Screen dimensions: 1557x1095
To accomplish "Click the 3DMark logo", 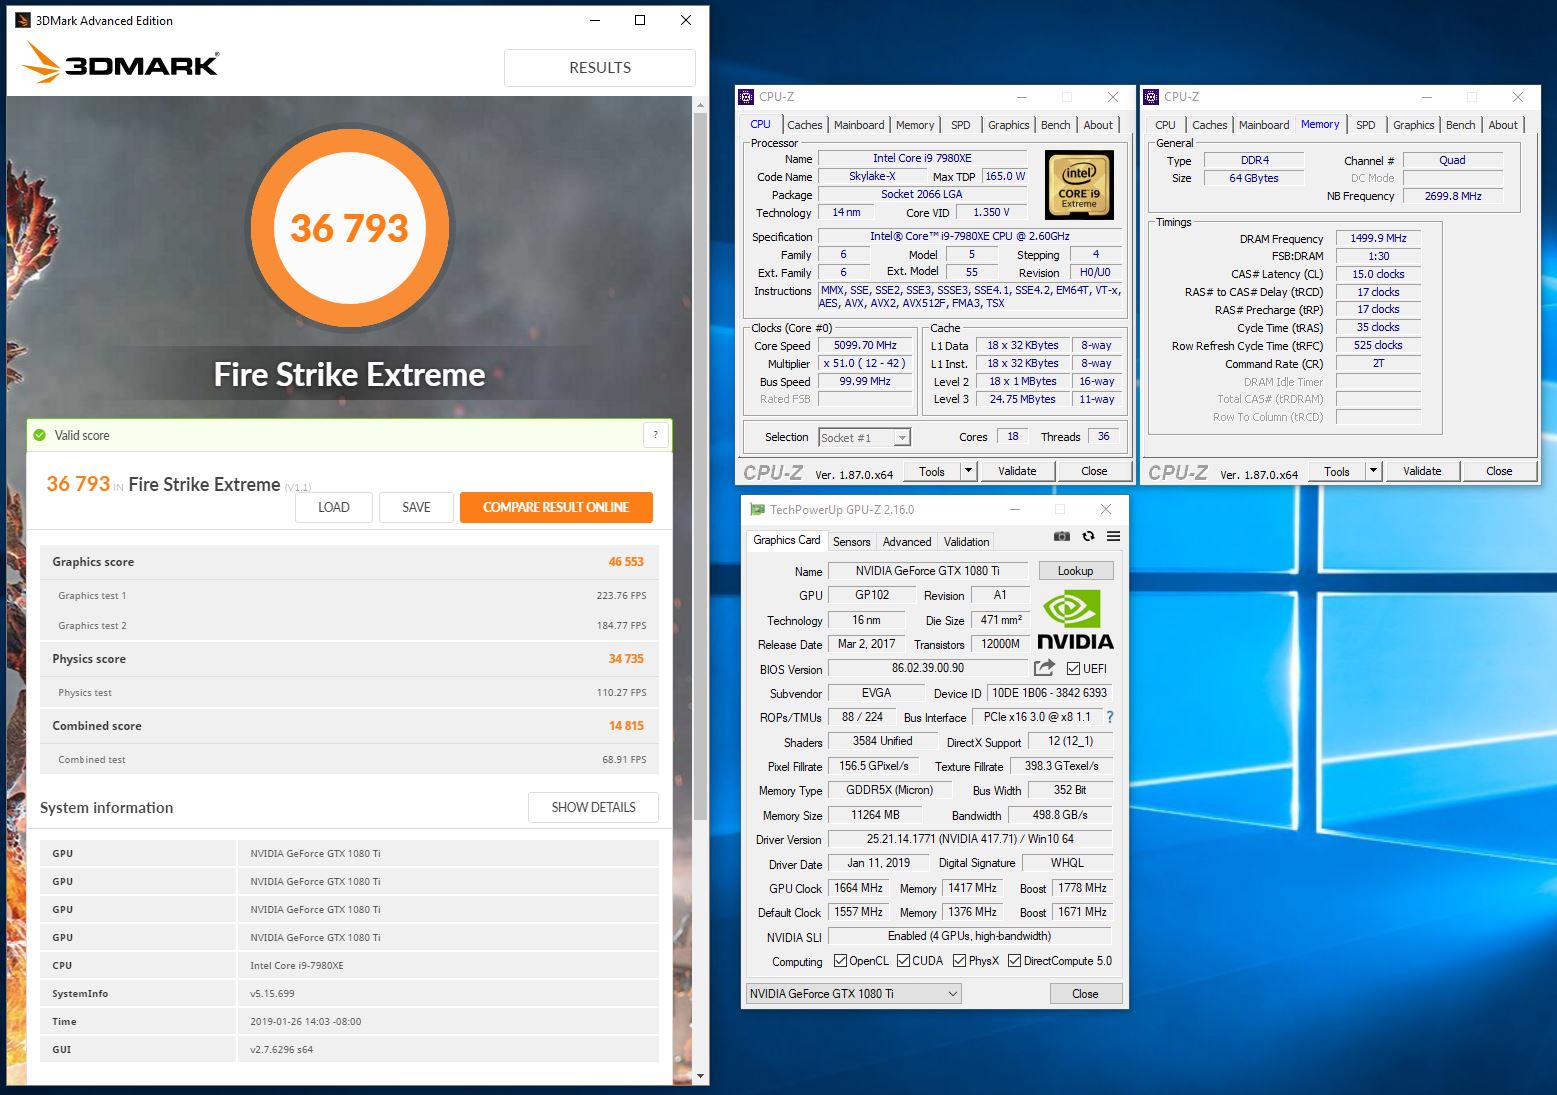I will tap(121, 63).
